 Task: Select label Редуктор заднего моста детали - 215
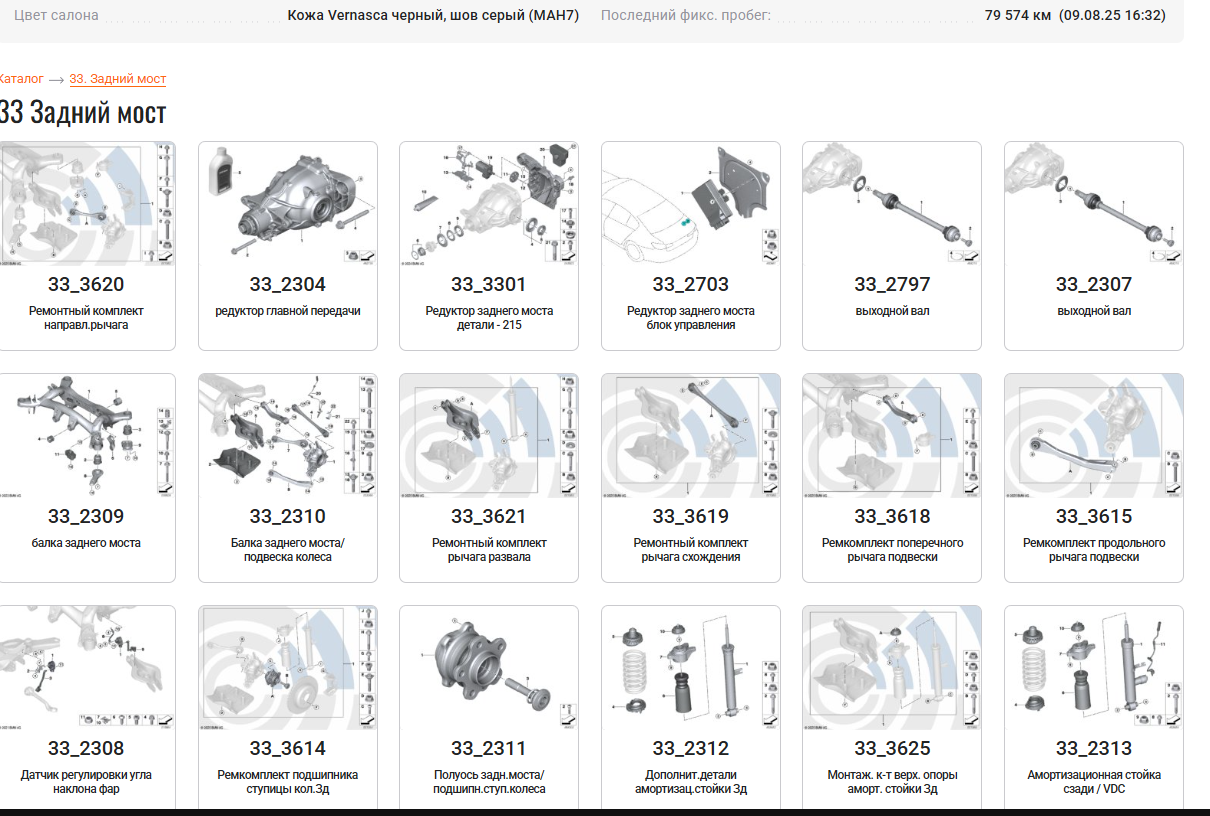click(x=489, y=318)
